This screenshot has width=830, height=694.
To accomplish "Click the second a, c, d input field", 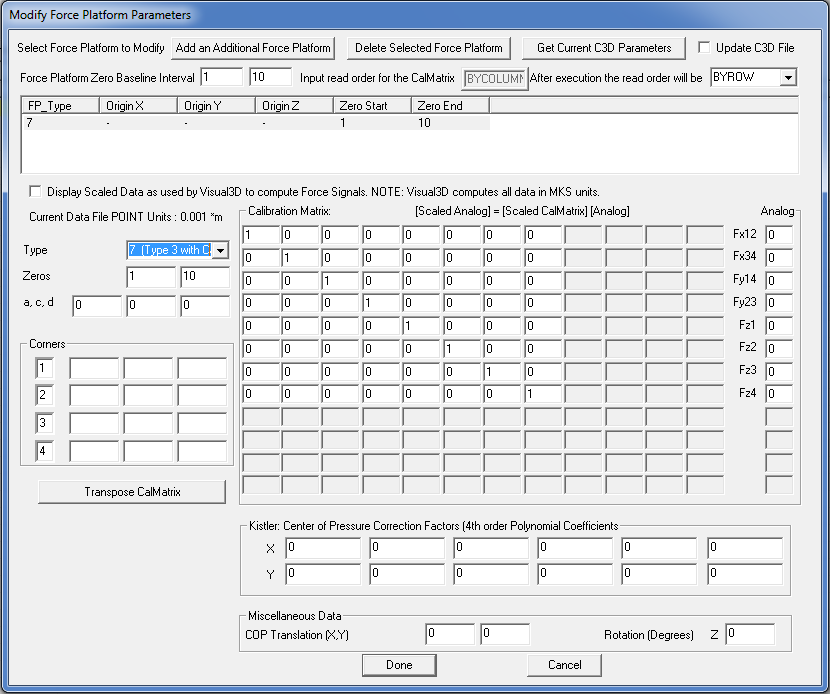I will pos(151,306).
